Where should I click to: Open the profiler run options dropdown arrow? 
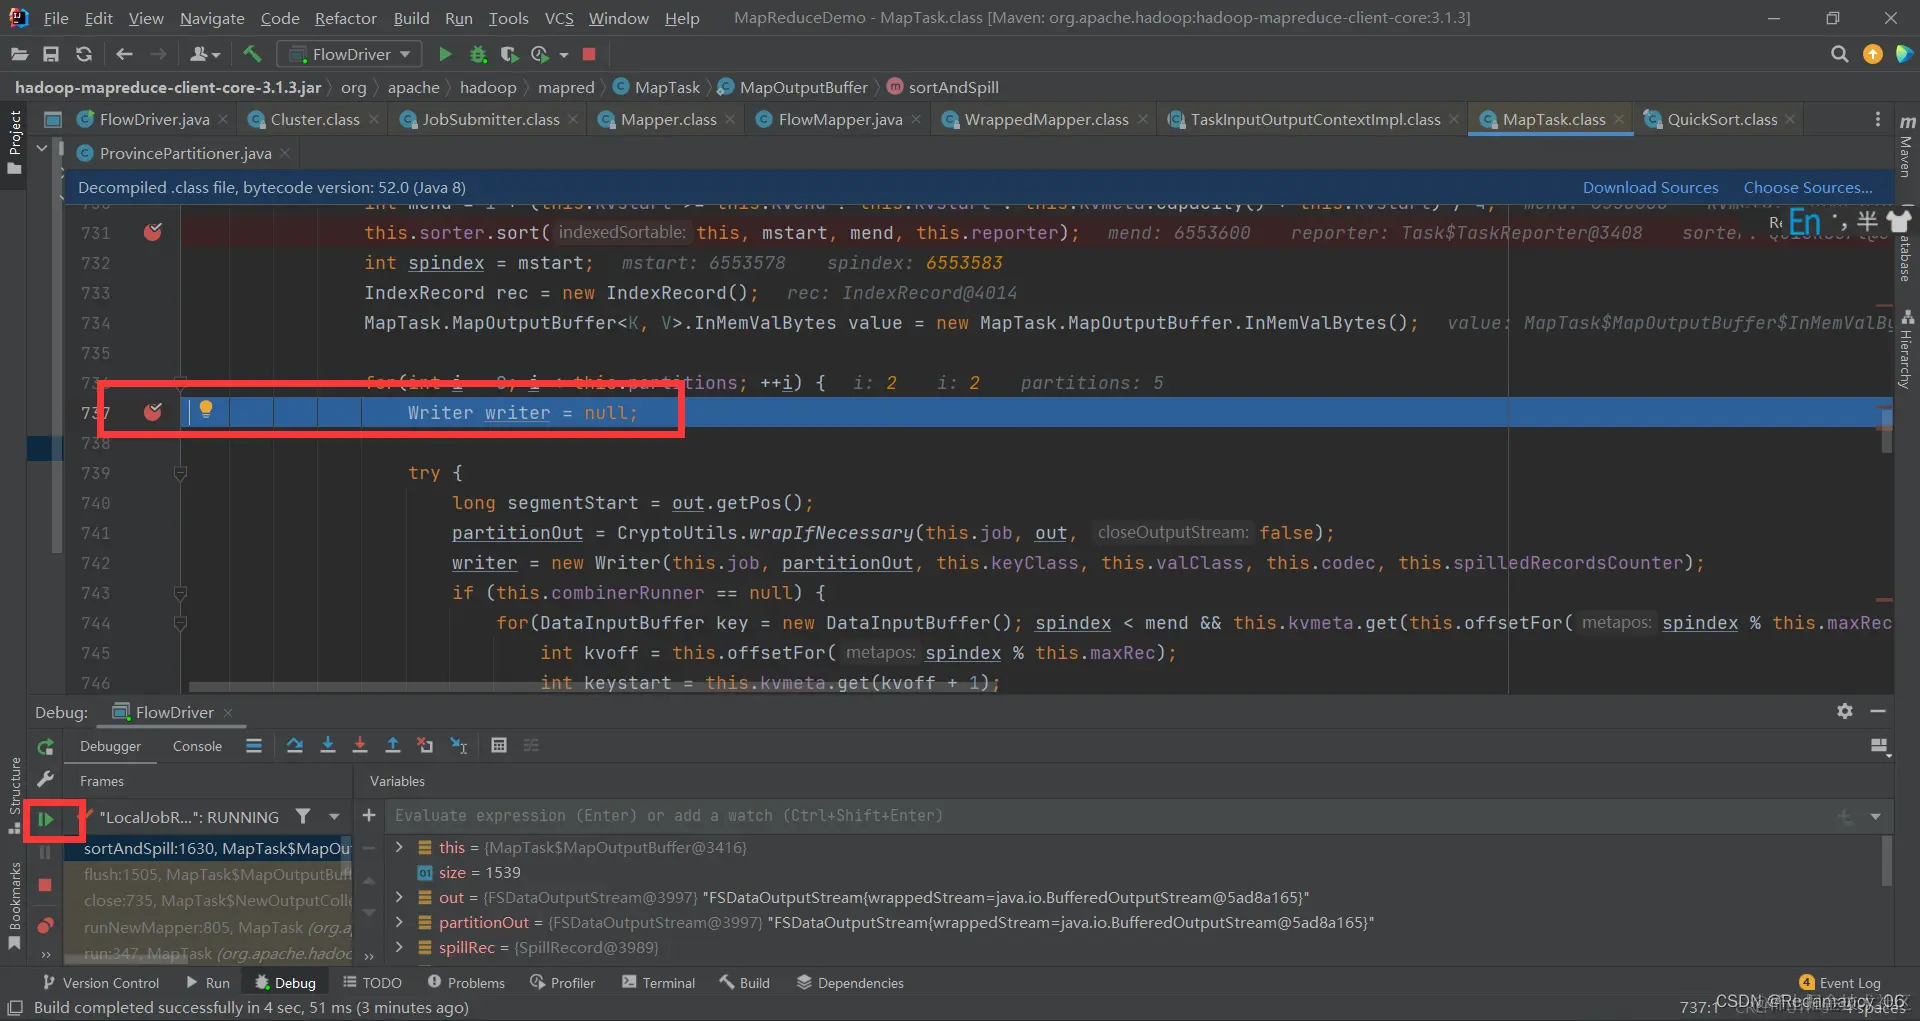coord(564,55)
